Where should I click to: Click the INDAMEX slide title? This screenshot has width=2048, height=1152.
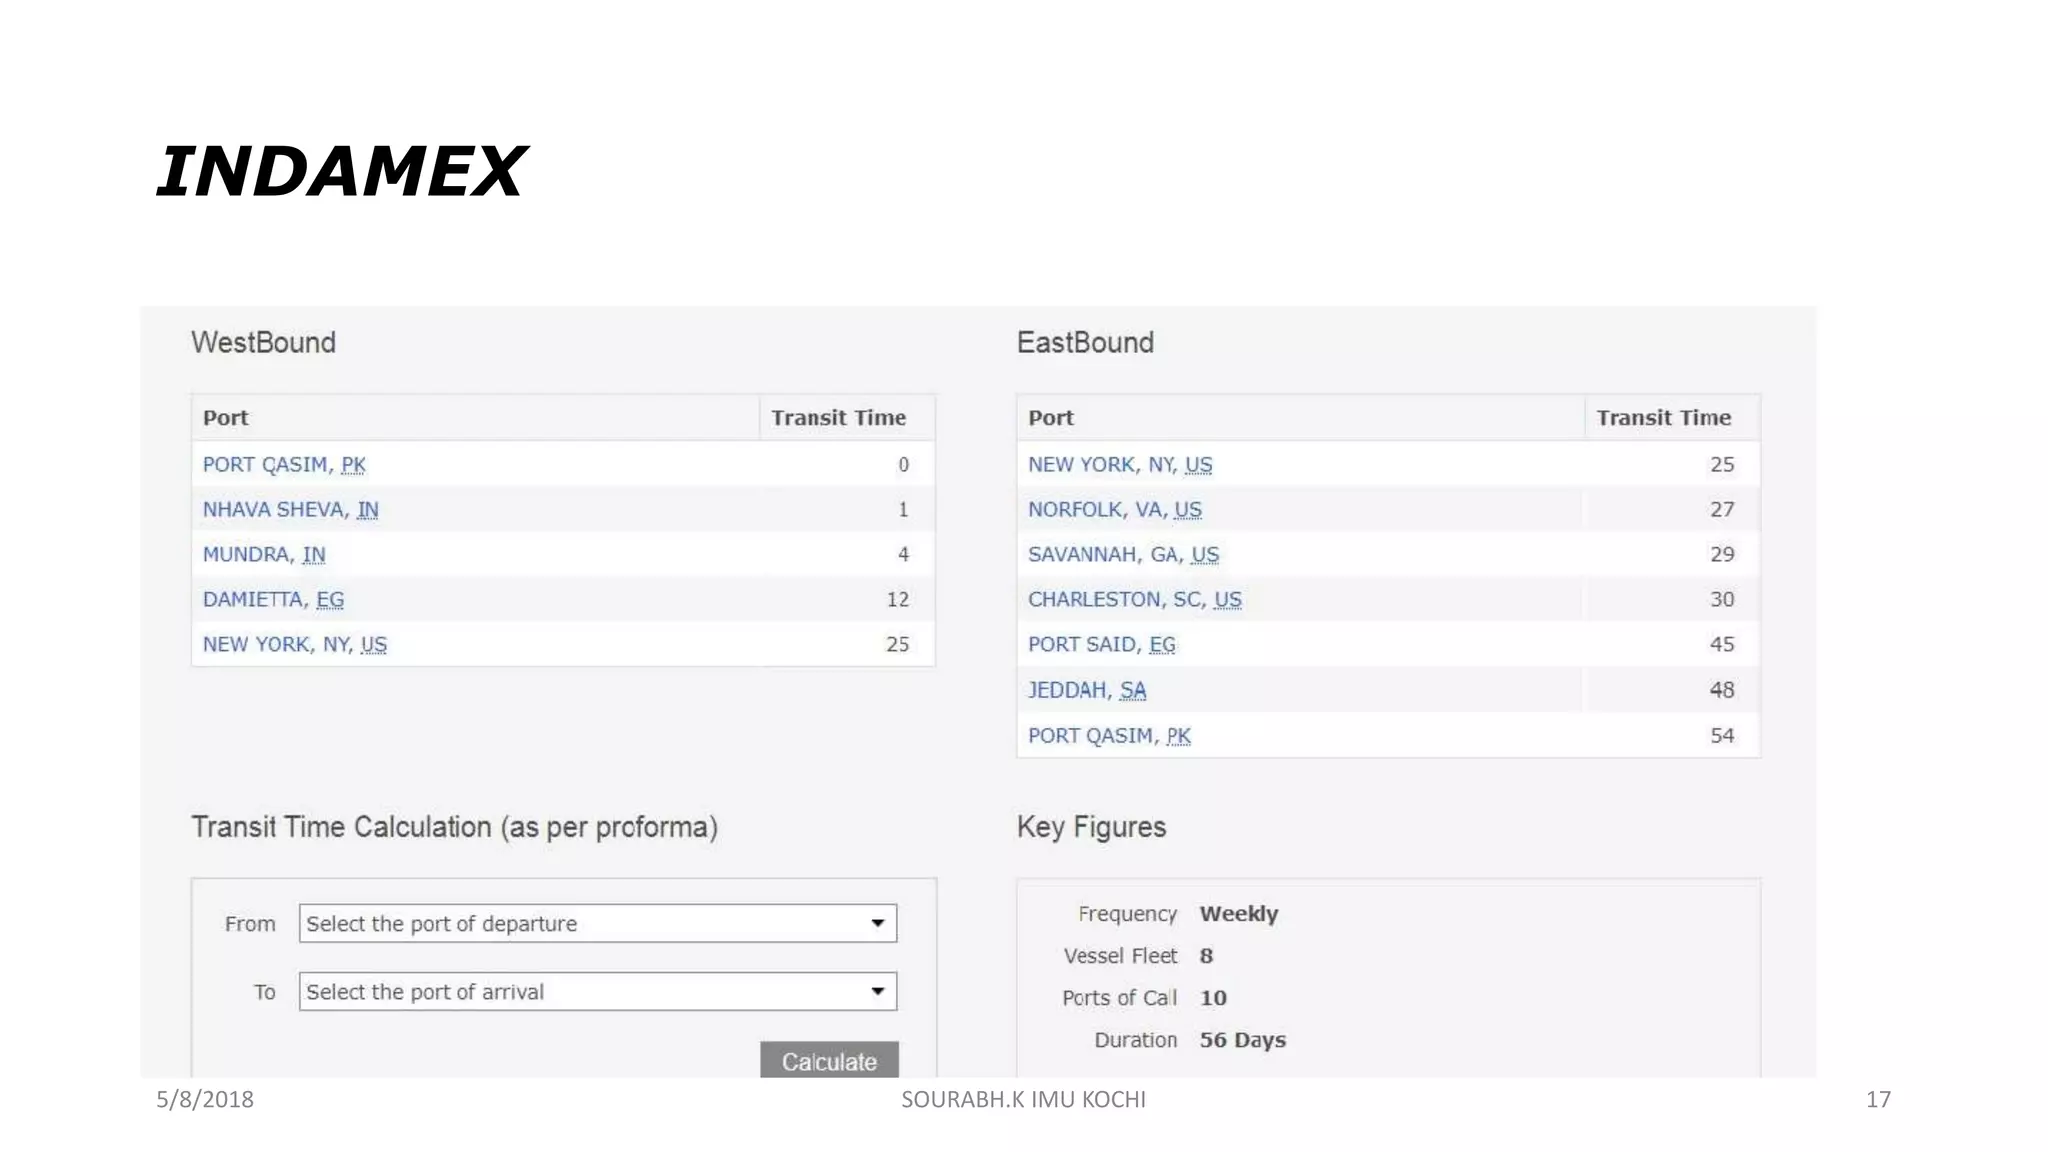pos(340,171)
